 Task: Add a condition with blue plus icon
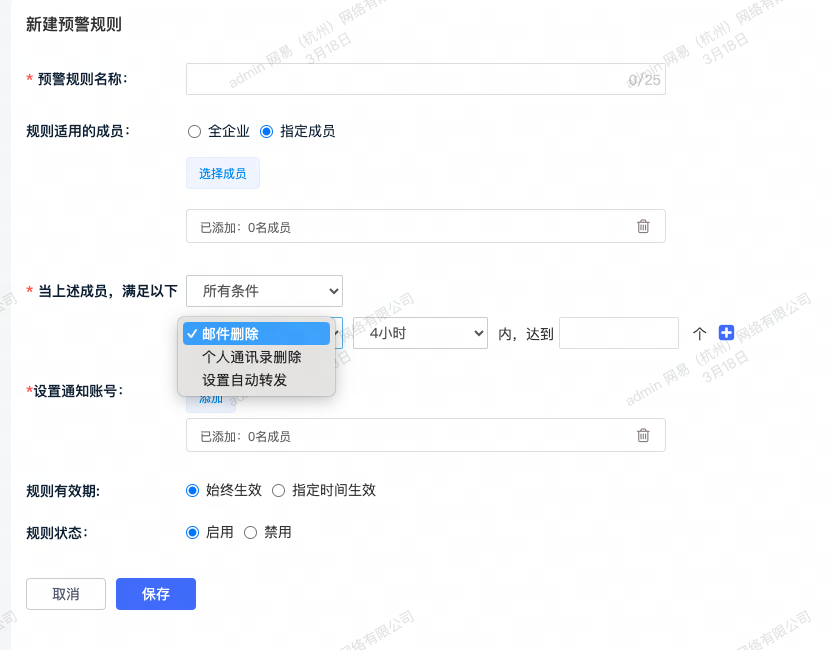click(726, 333)
